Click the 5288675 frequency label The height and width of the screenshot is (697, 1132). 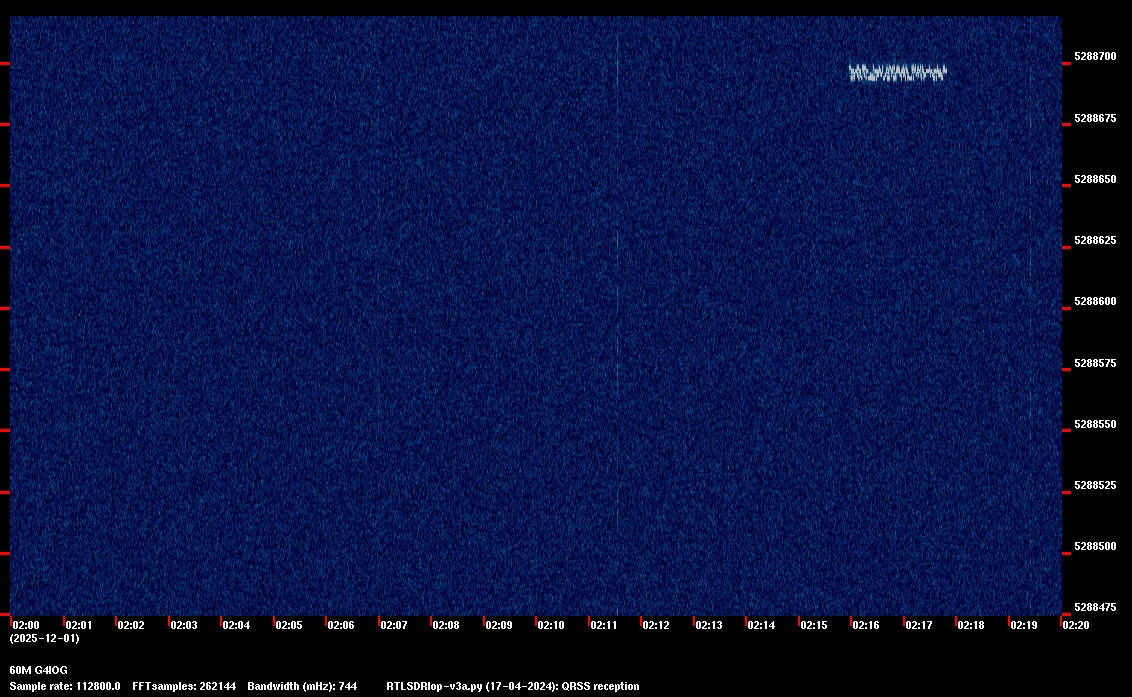[x=1094, y=118]
